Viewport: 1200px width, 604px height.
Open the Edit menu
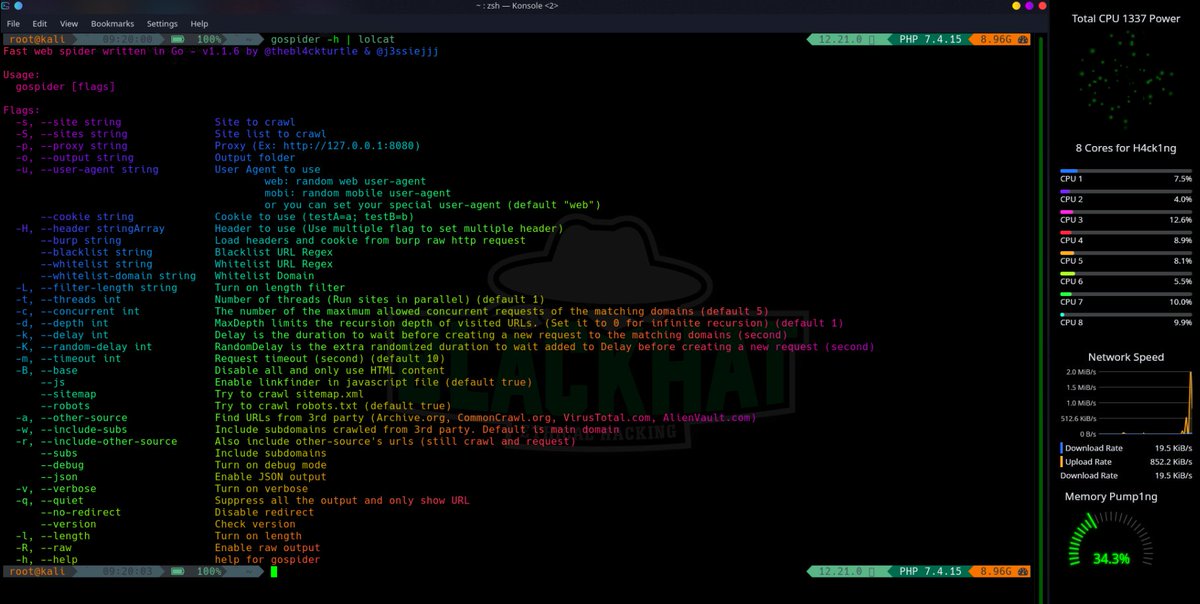tap(40, 23)
